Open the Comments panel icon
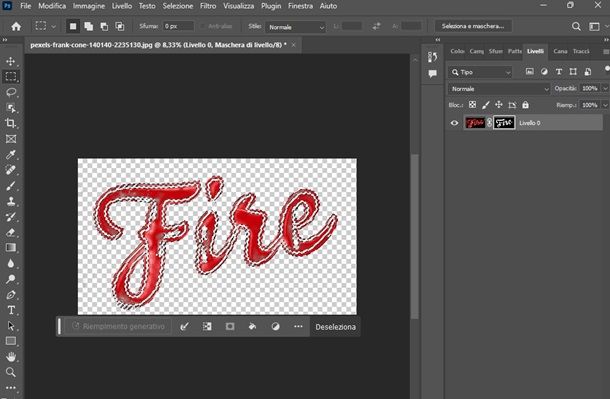 tap(432, 74)
